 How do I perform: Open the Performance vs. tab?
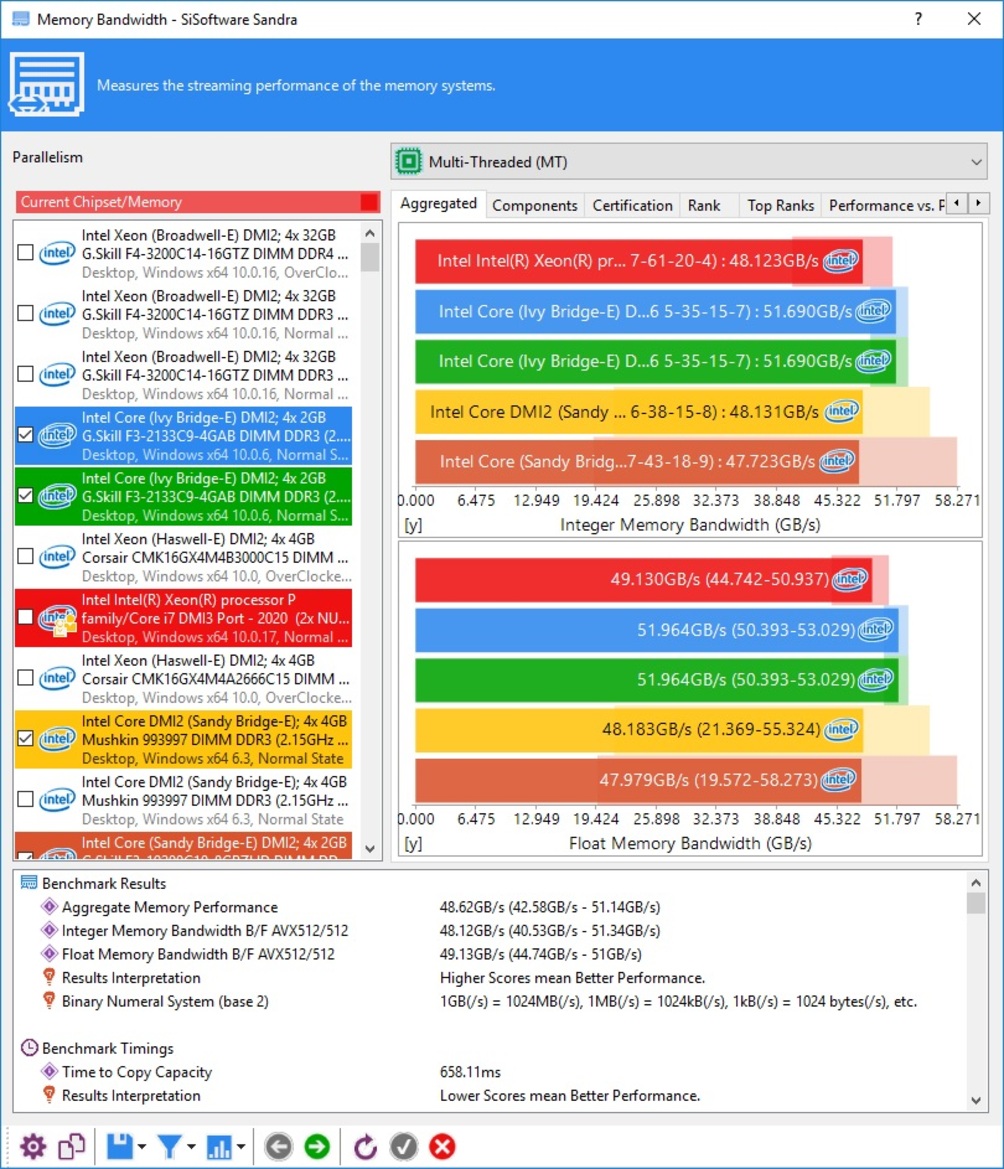coord(885,205)
